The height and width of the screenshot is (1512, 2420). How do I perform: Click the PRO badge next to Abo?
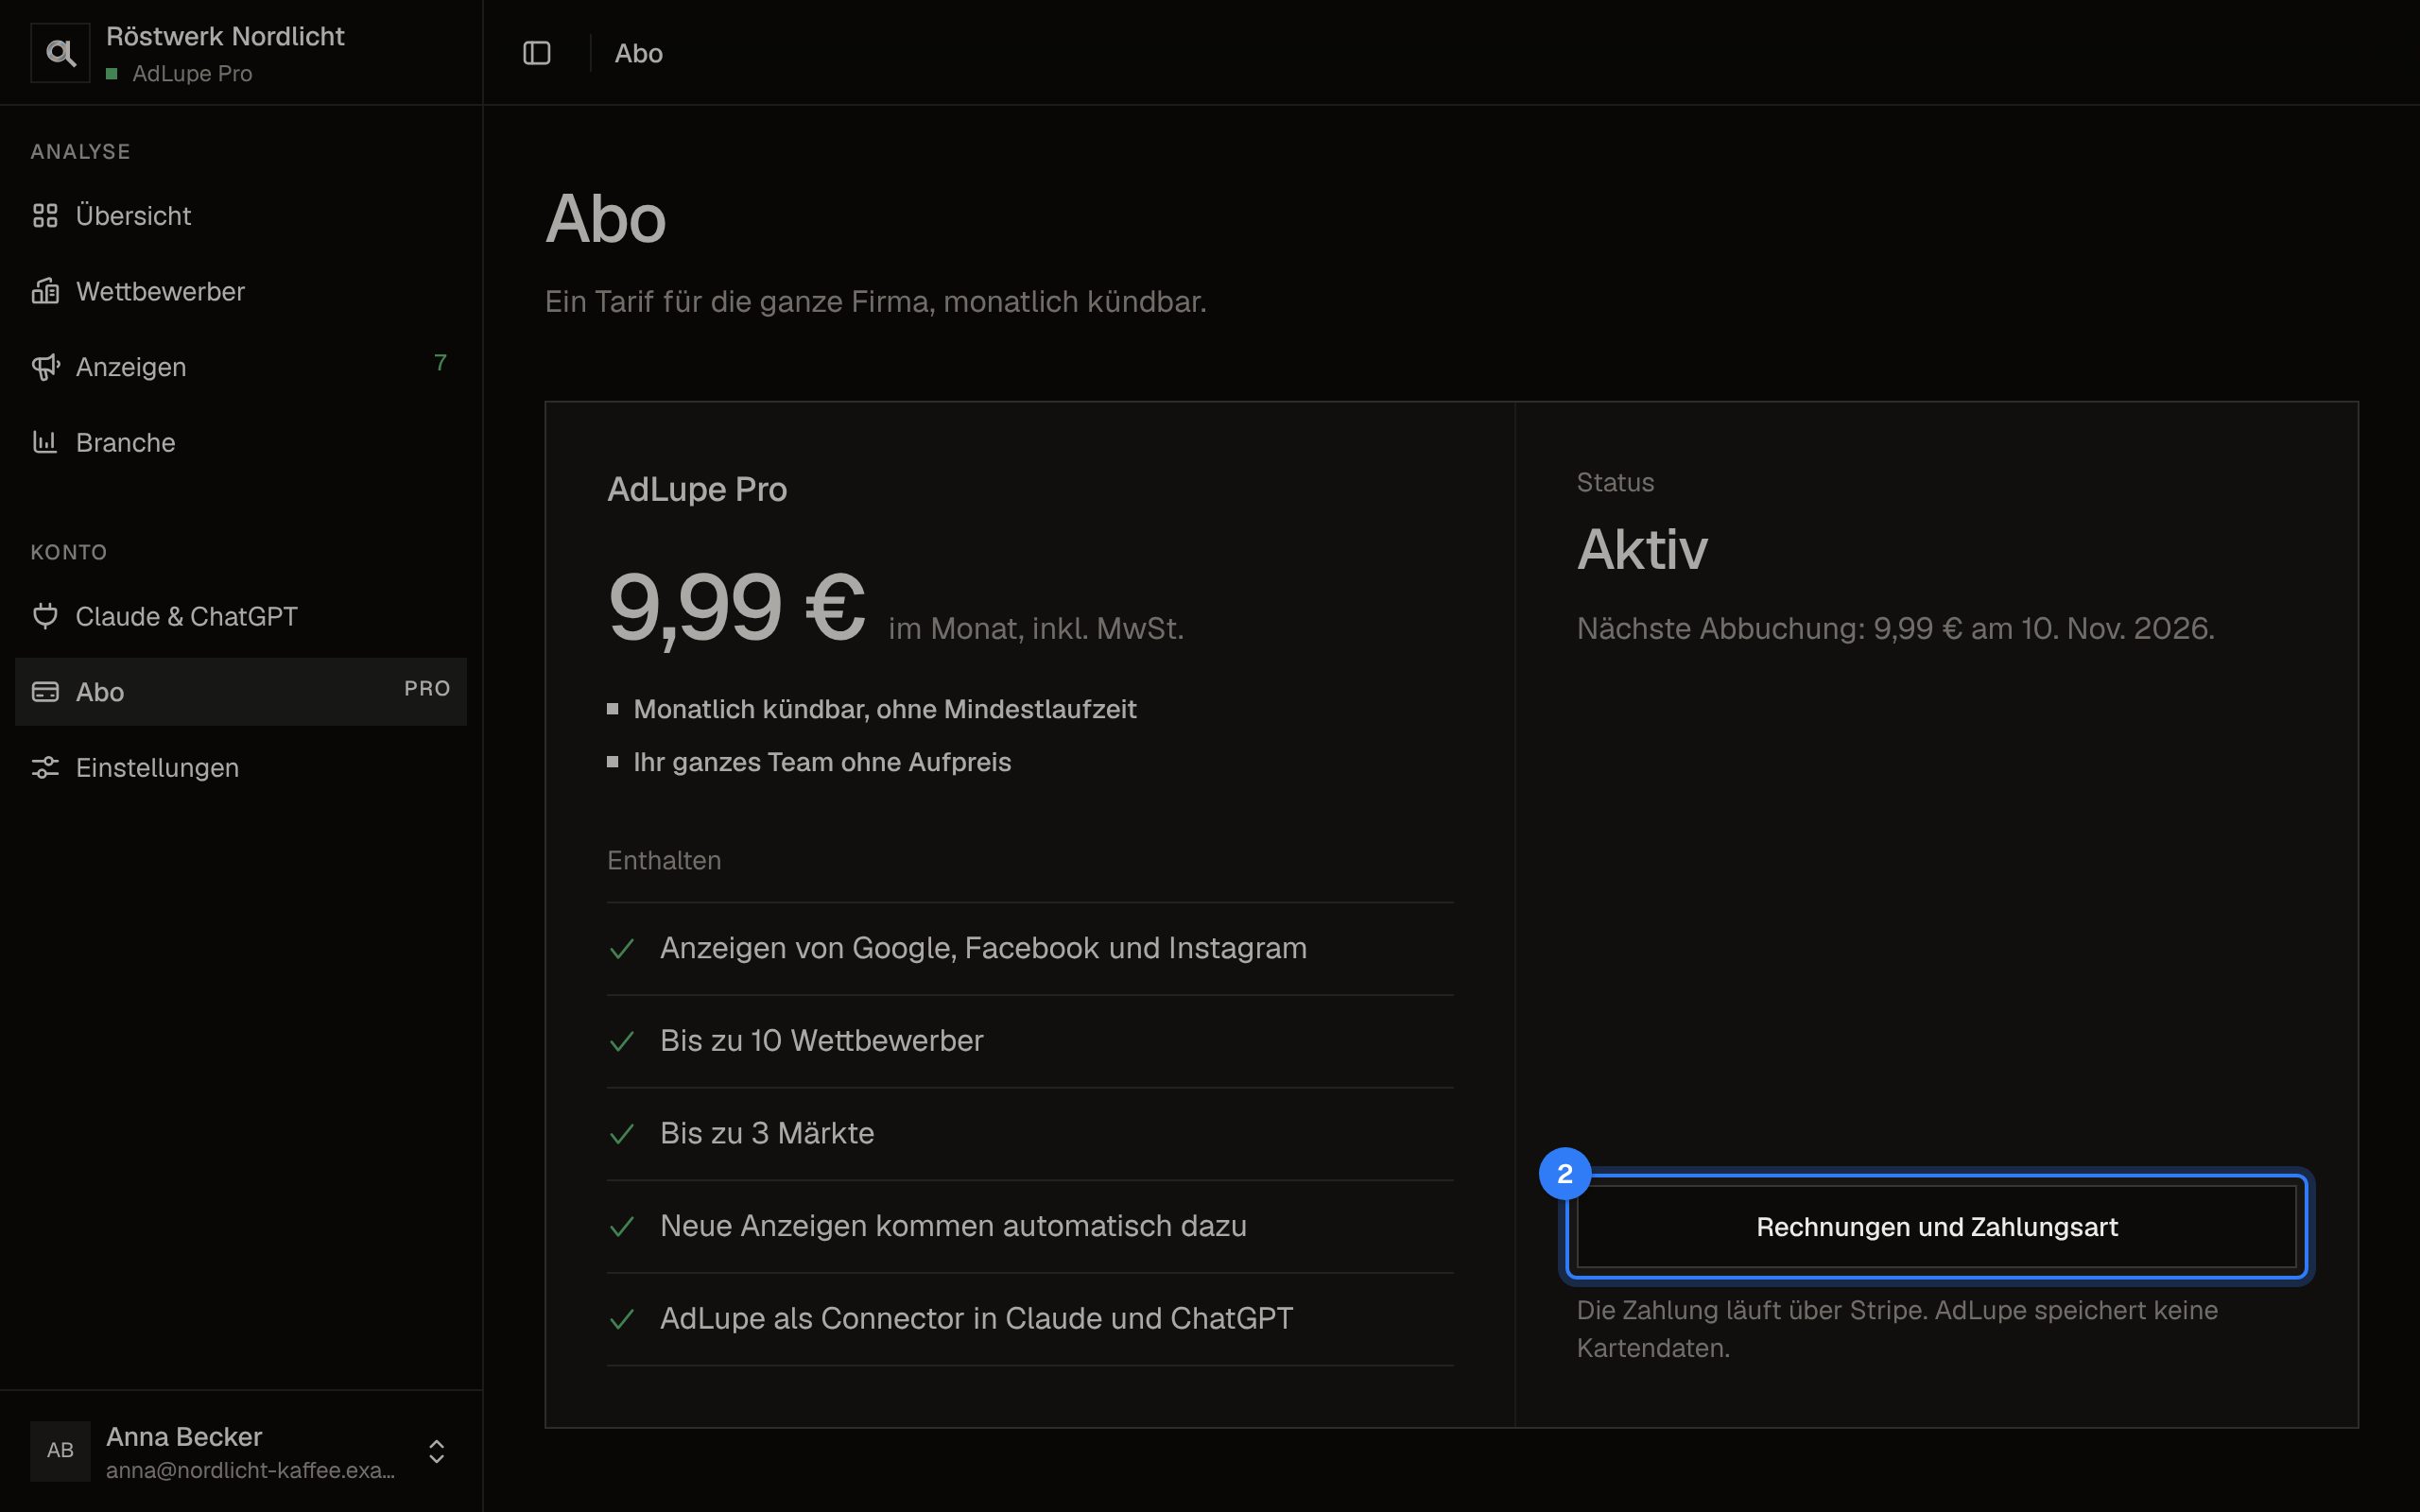click(x=427, y=689)
